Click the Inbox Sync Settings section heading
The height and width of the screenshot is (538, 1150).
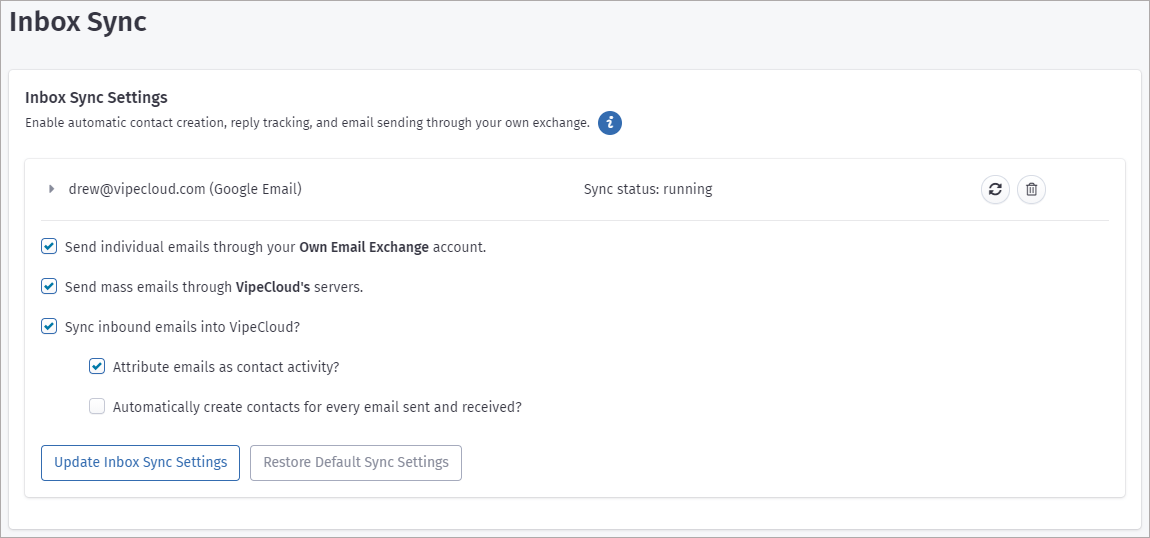click(x=96, y=97)
